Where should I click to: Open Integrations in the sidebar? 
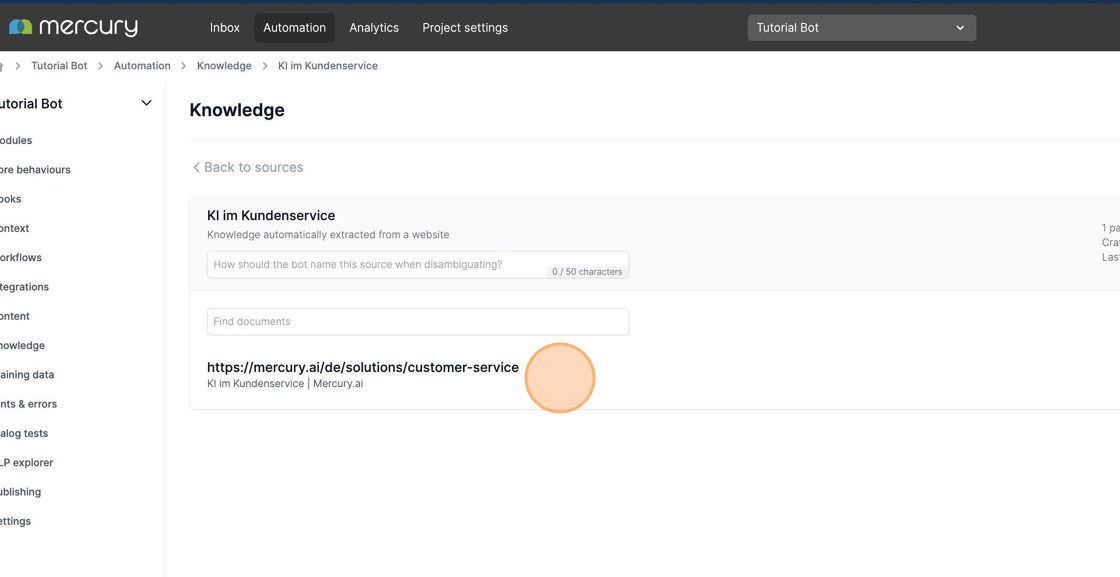[x=24, y=287]
